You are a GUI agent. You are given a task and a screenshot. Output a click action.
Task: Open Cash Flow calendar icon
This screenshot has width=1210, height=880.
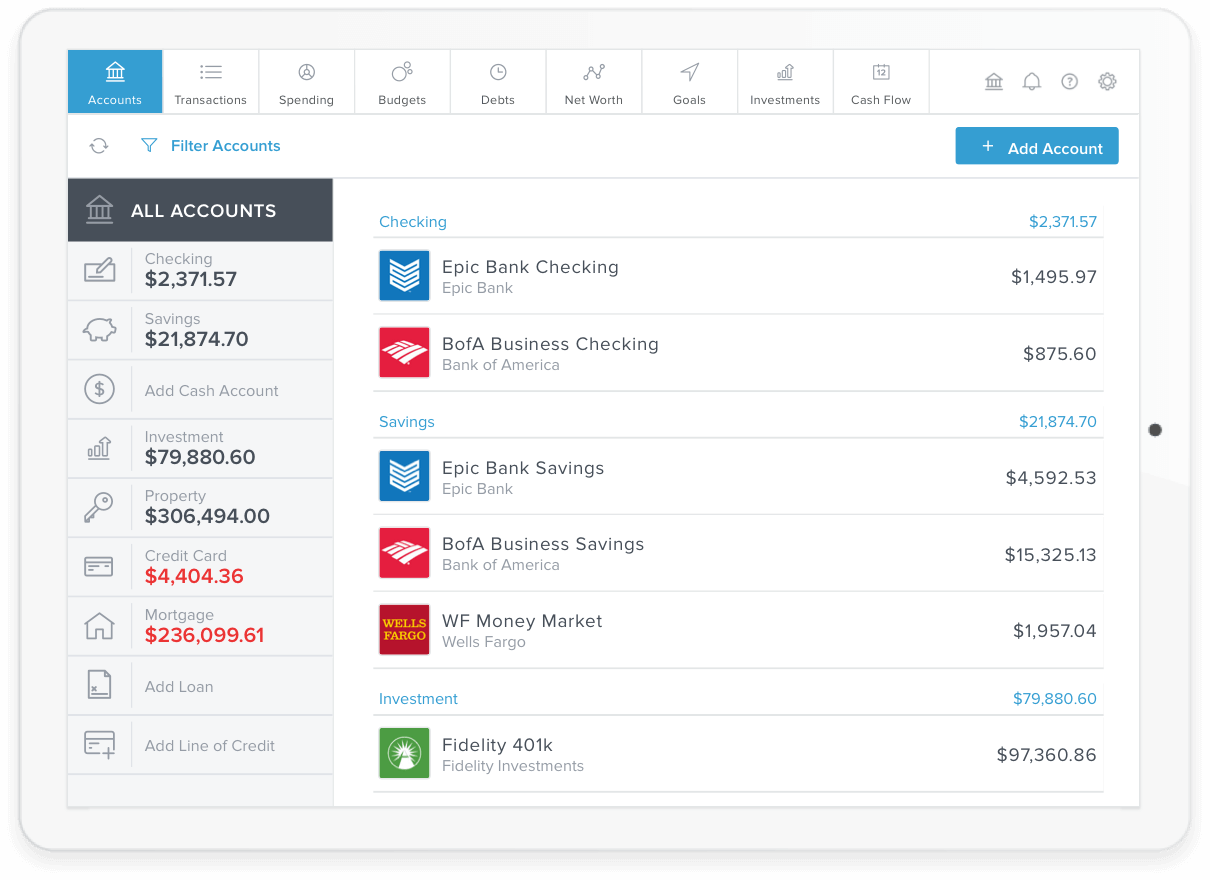pos(880,72)
